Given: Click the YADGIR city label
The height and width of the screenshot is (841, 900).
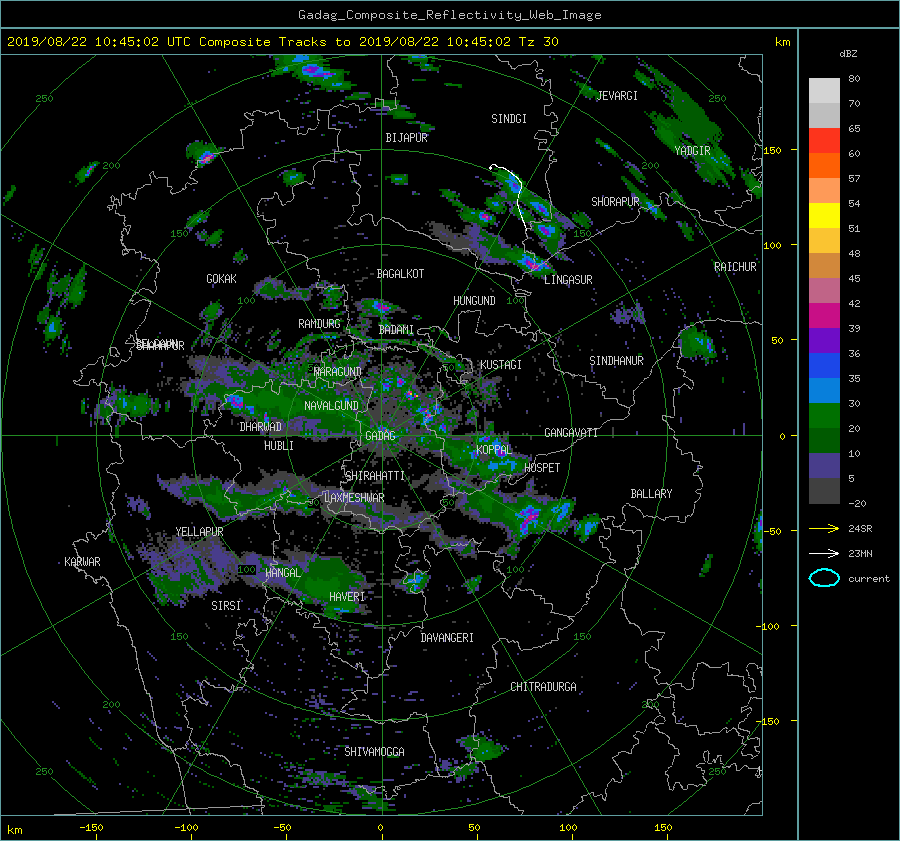Looking at the screenshot, I should (692, 151).
